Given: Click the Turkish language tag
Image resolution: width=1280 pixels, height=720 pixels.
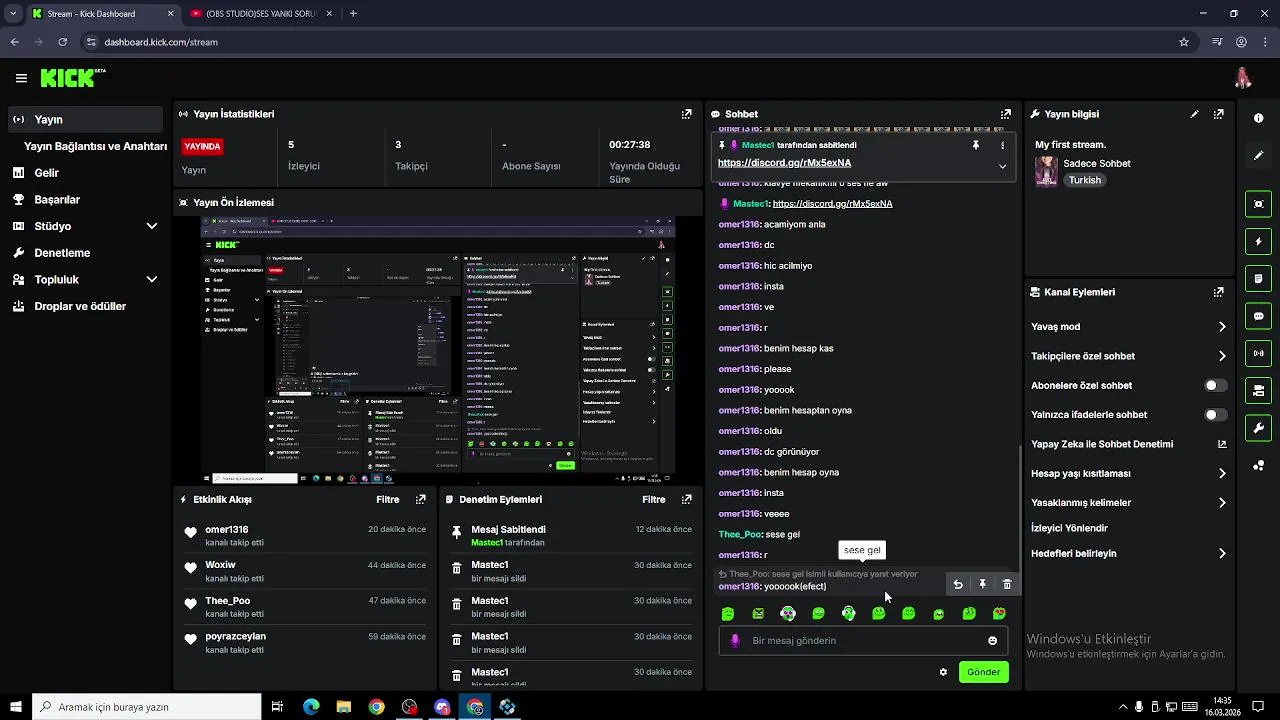Looking at the screenshot, I should coord(1084,180).
